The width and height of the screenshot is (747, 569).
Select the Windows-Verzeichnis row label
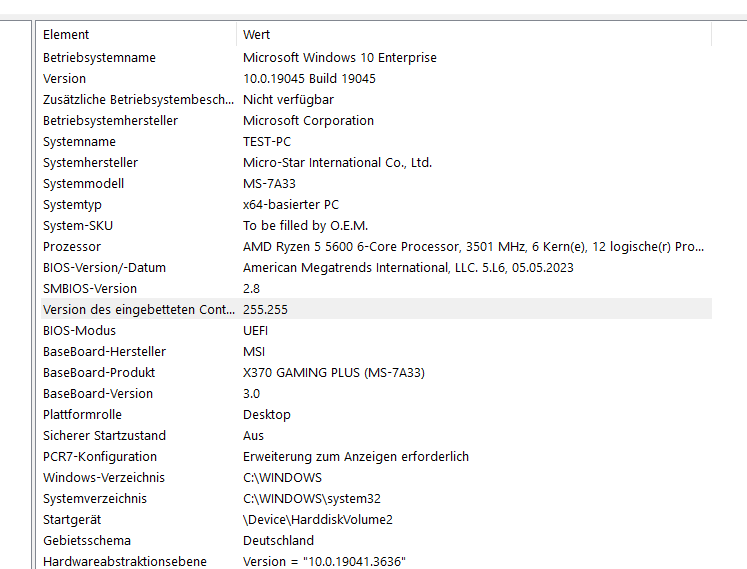[x=104, y=477]
